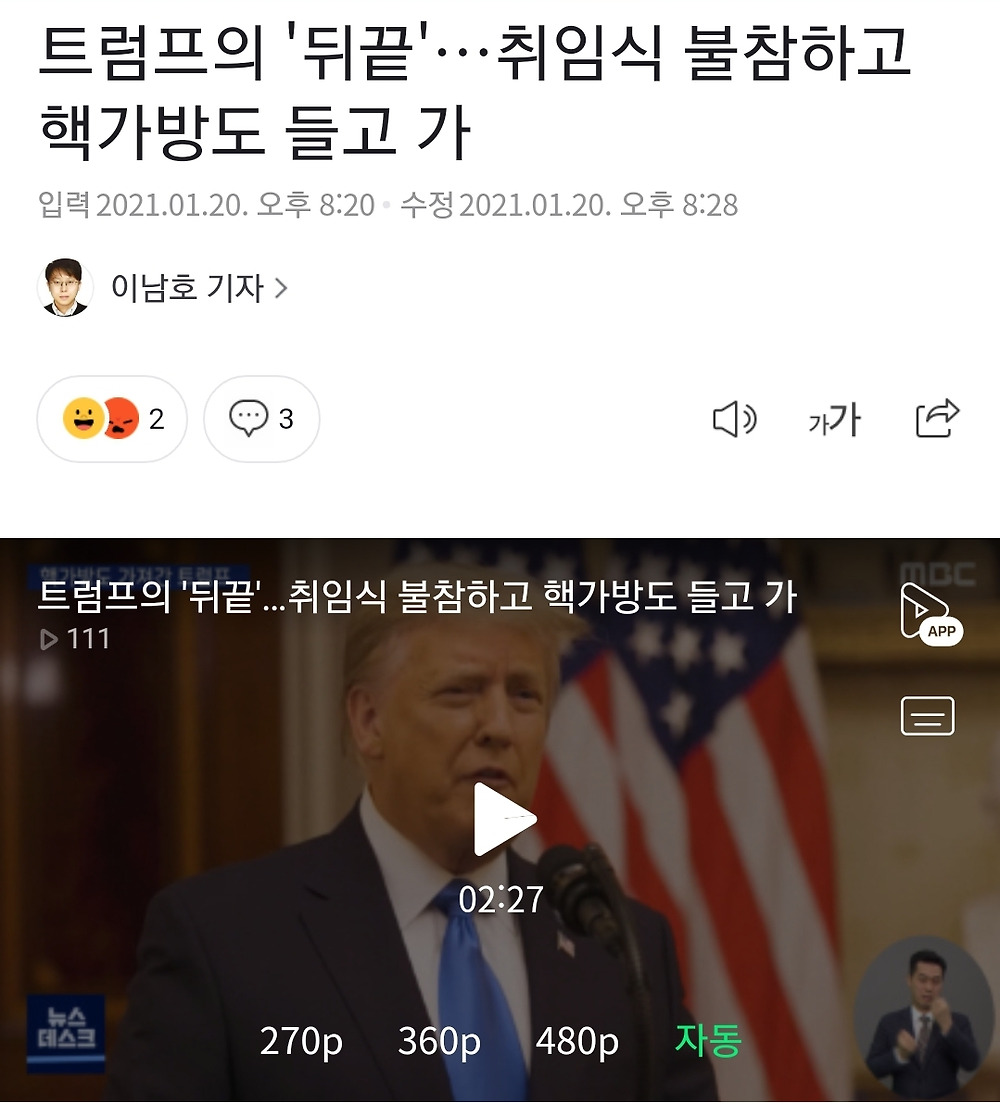Click the video title overlay text
This screenshot has width=1000, height=1104.
[417, 596]
